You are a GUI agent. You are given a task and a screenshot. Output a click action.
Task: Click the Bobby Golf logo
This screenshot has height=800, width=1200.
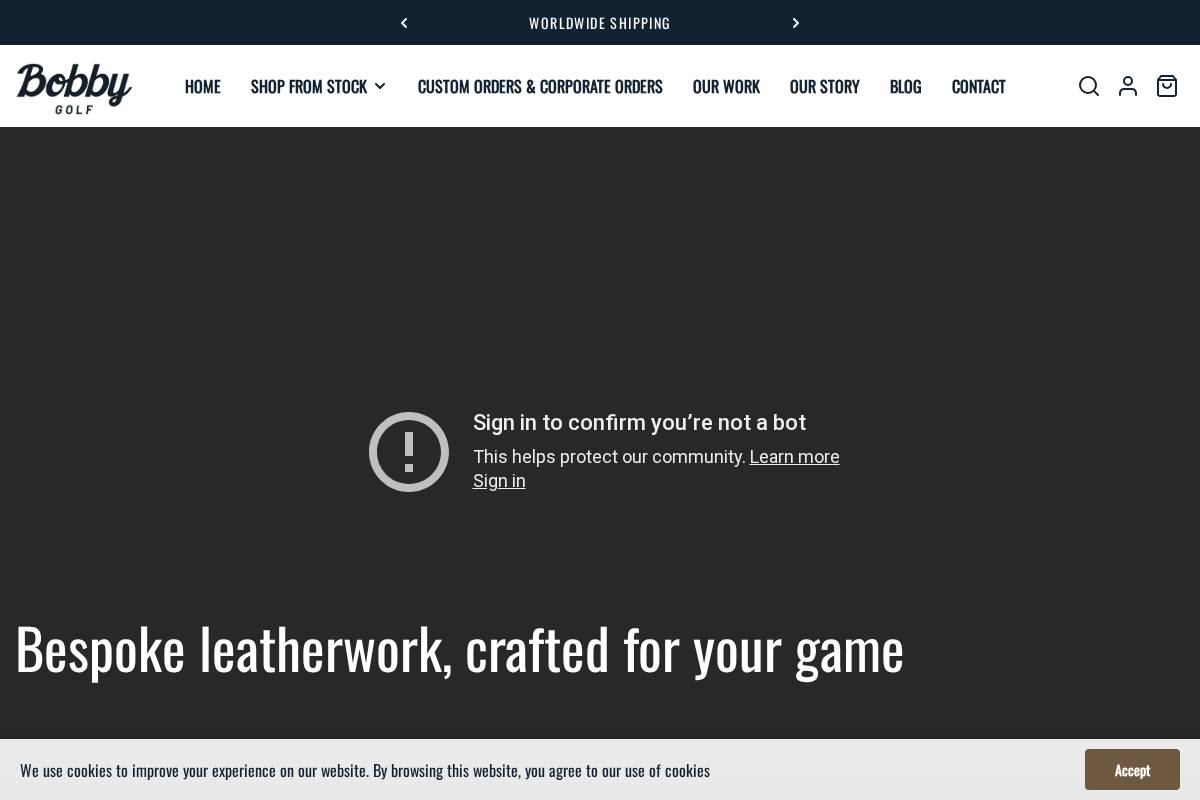click(x=74, y=88)
